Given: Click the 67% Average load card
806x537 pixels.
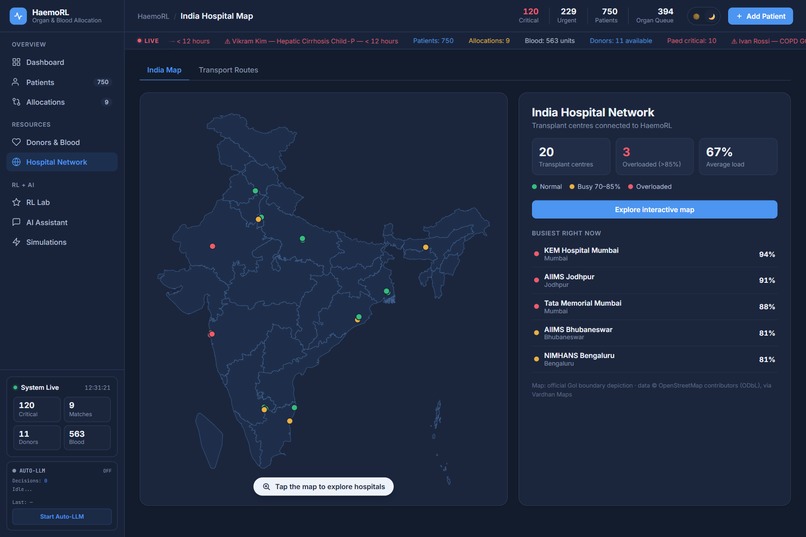Looking at the screenshot, I should click(x=738, y=156).
